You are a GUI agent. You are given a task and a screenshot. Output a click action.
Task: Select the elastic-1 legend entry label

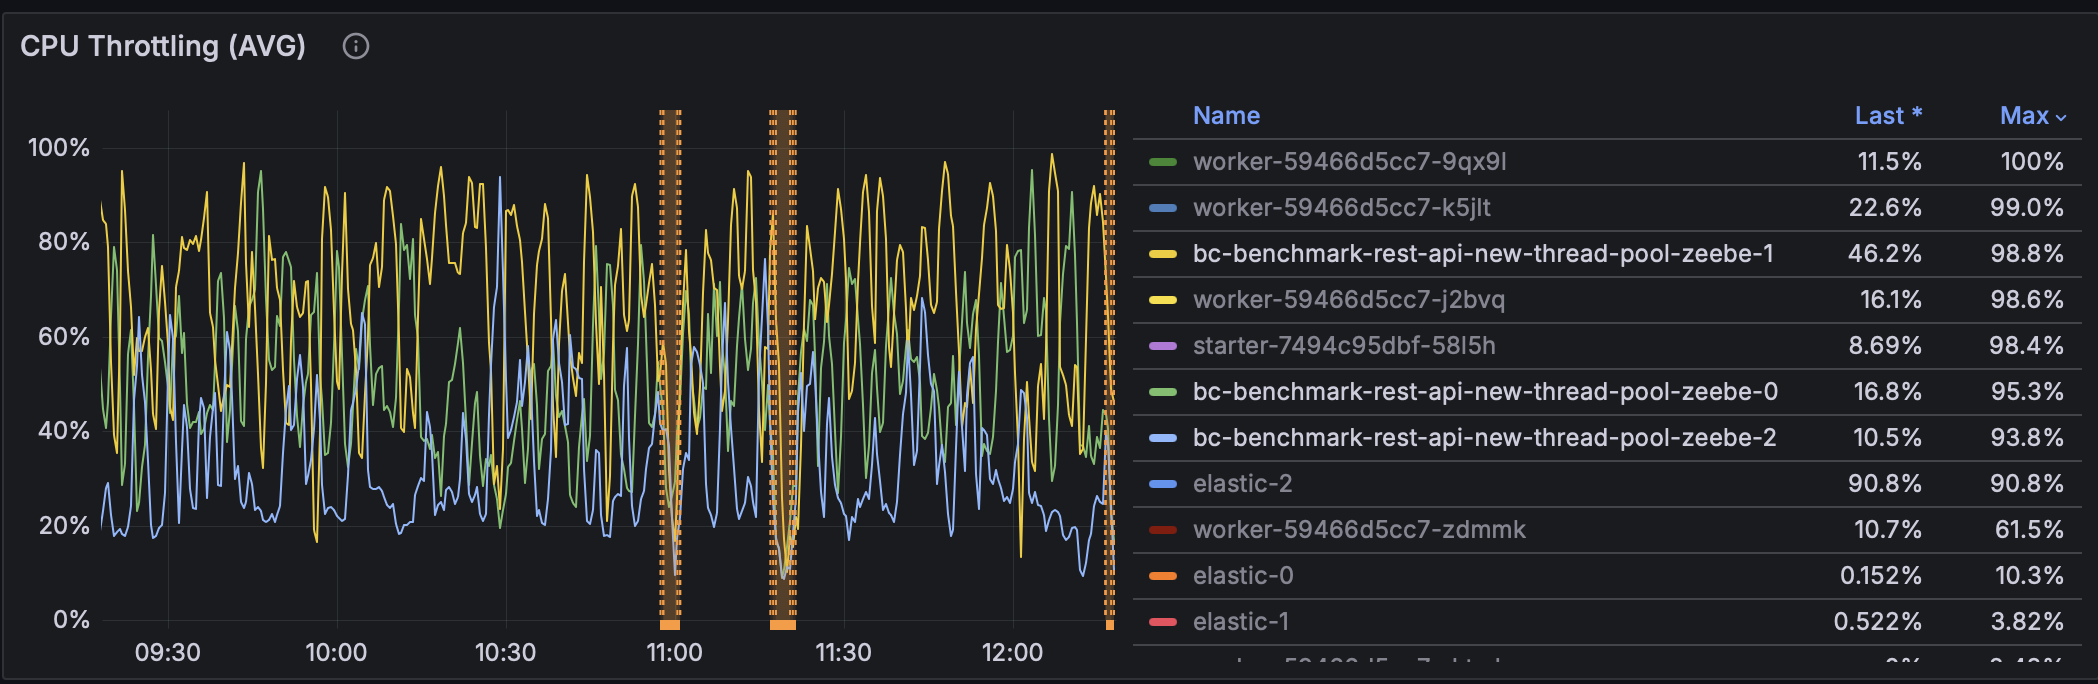coord(1240,622)
